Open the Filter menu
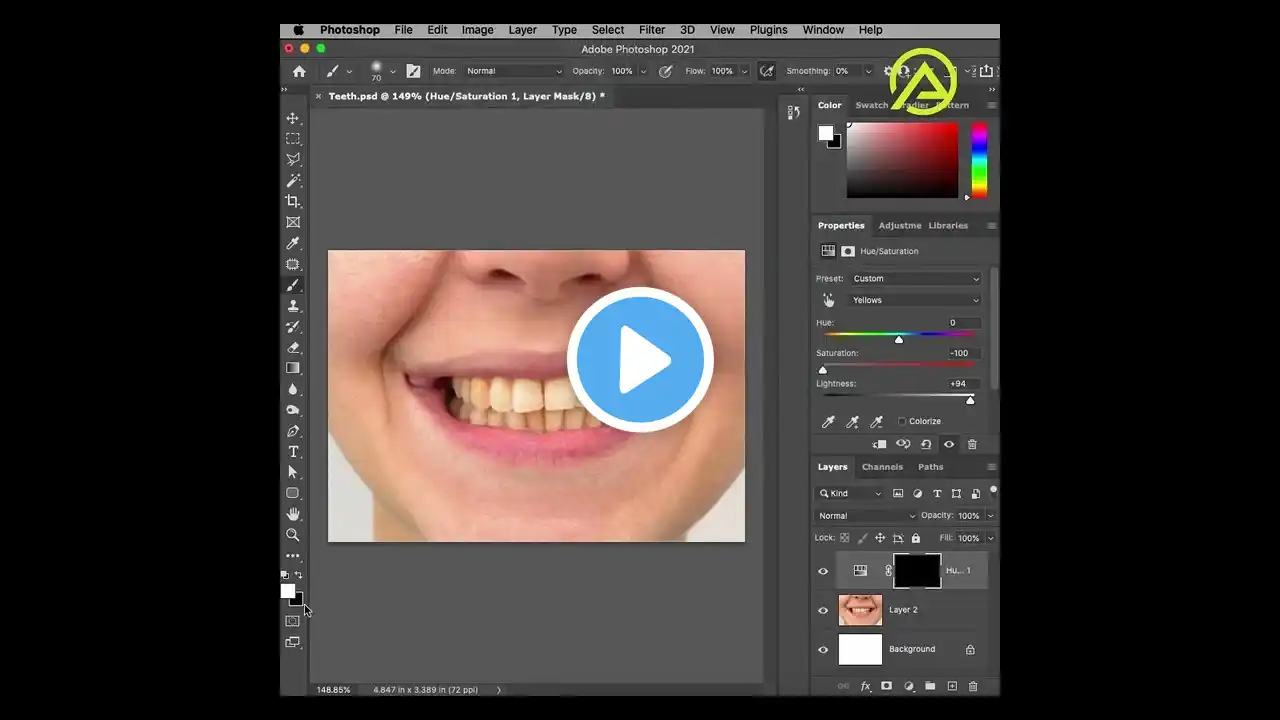Screen dimensions: 1280x720 coord(651,29)
